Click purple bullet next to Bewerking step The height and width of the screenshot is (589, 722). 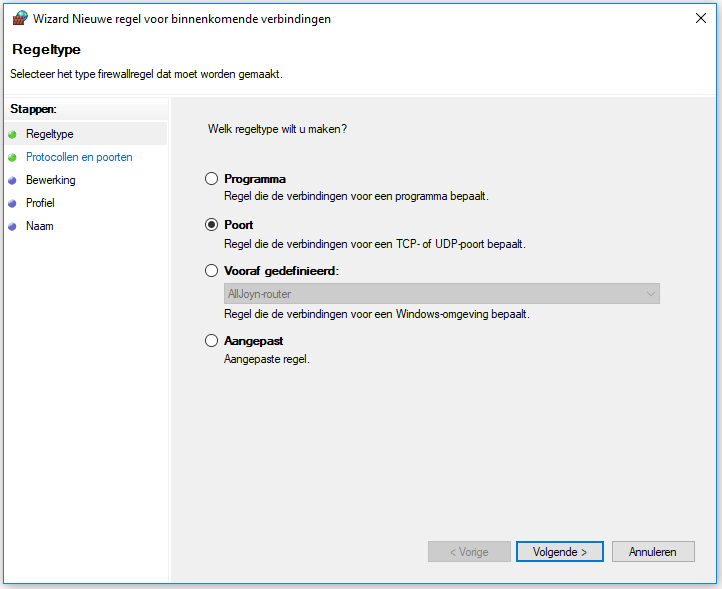tap(12, 181)
